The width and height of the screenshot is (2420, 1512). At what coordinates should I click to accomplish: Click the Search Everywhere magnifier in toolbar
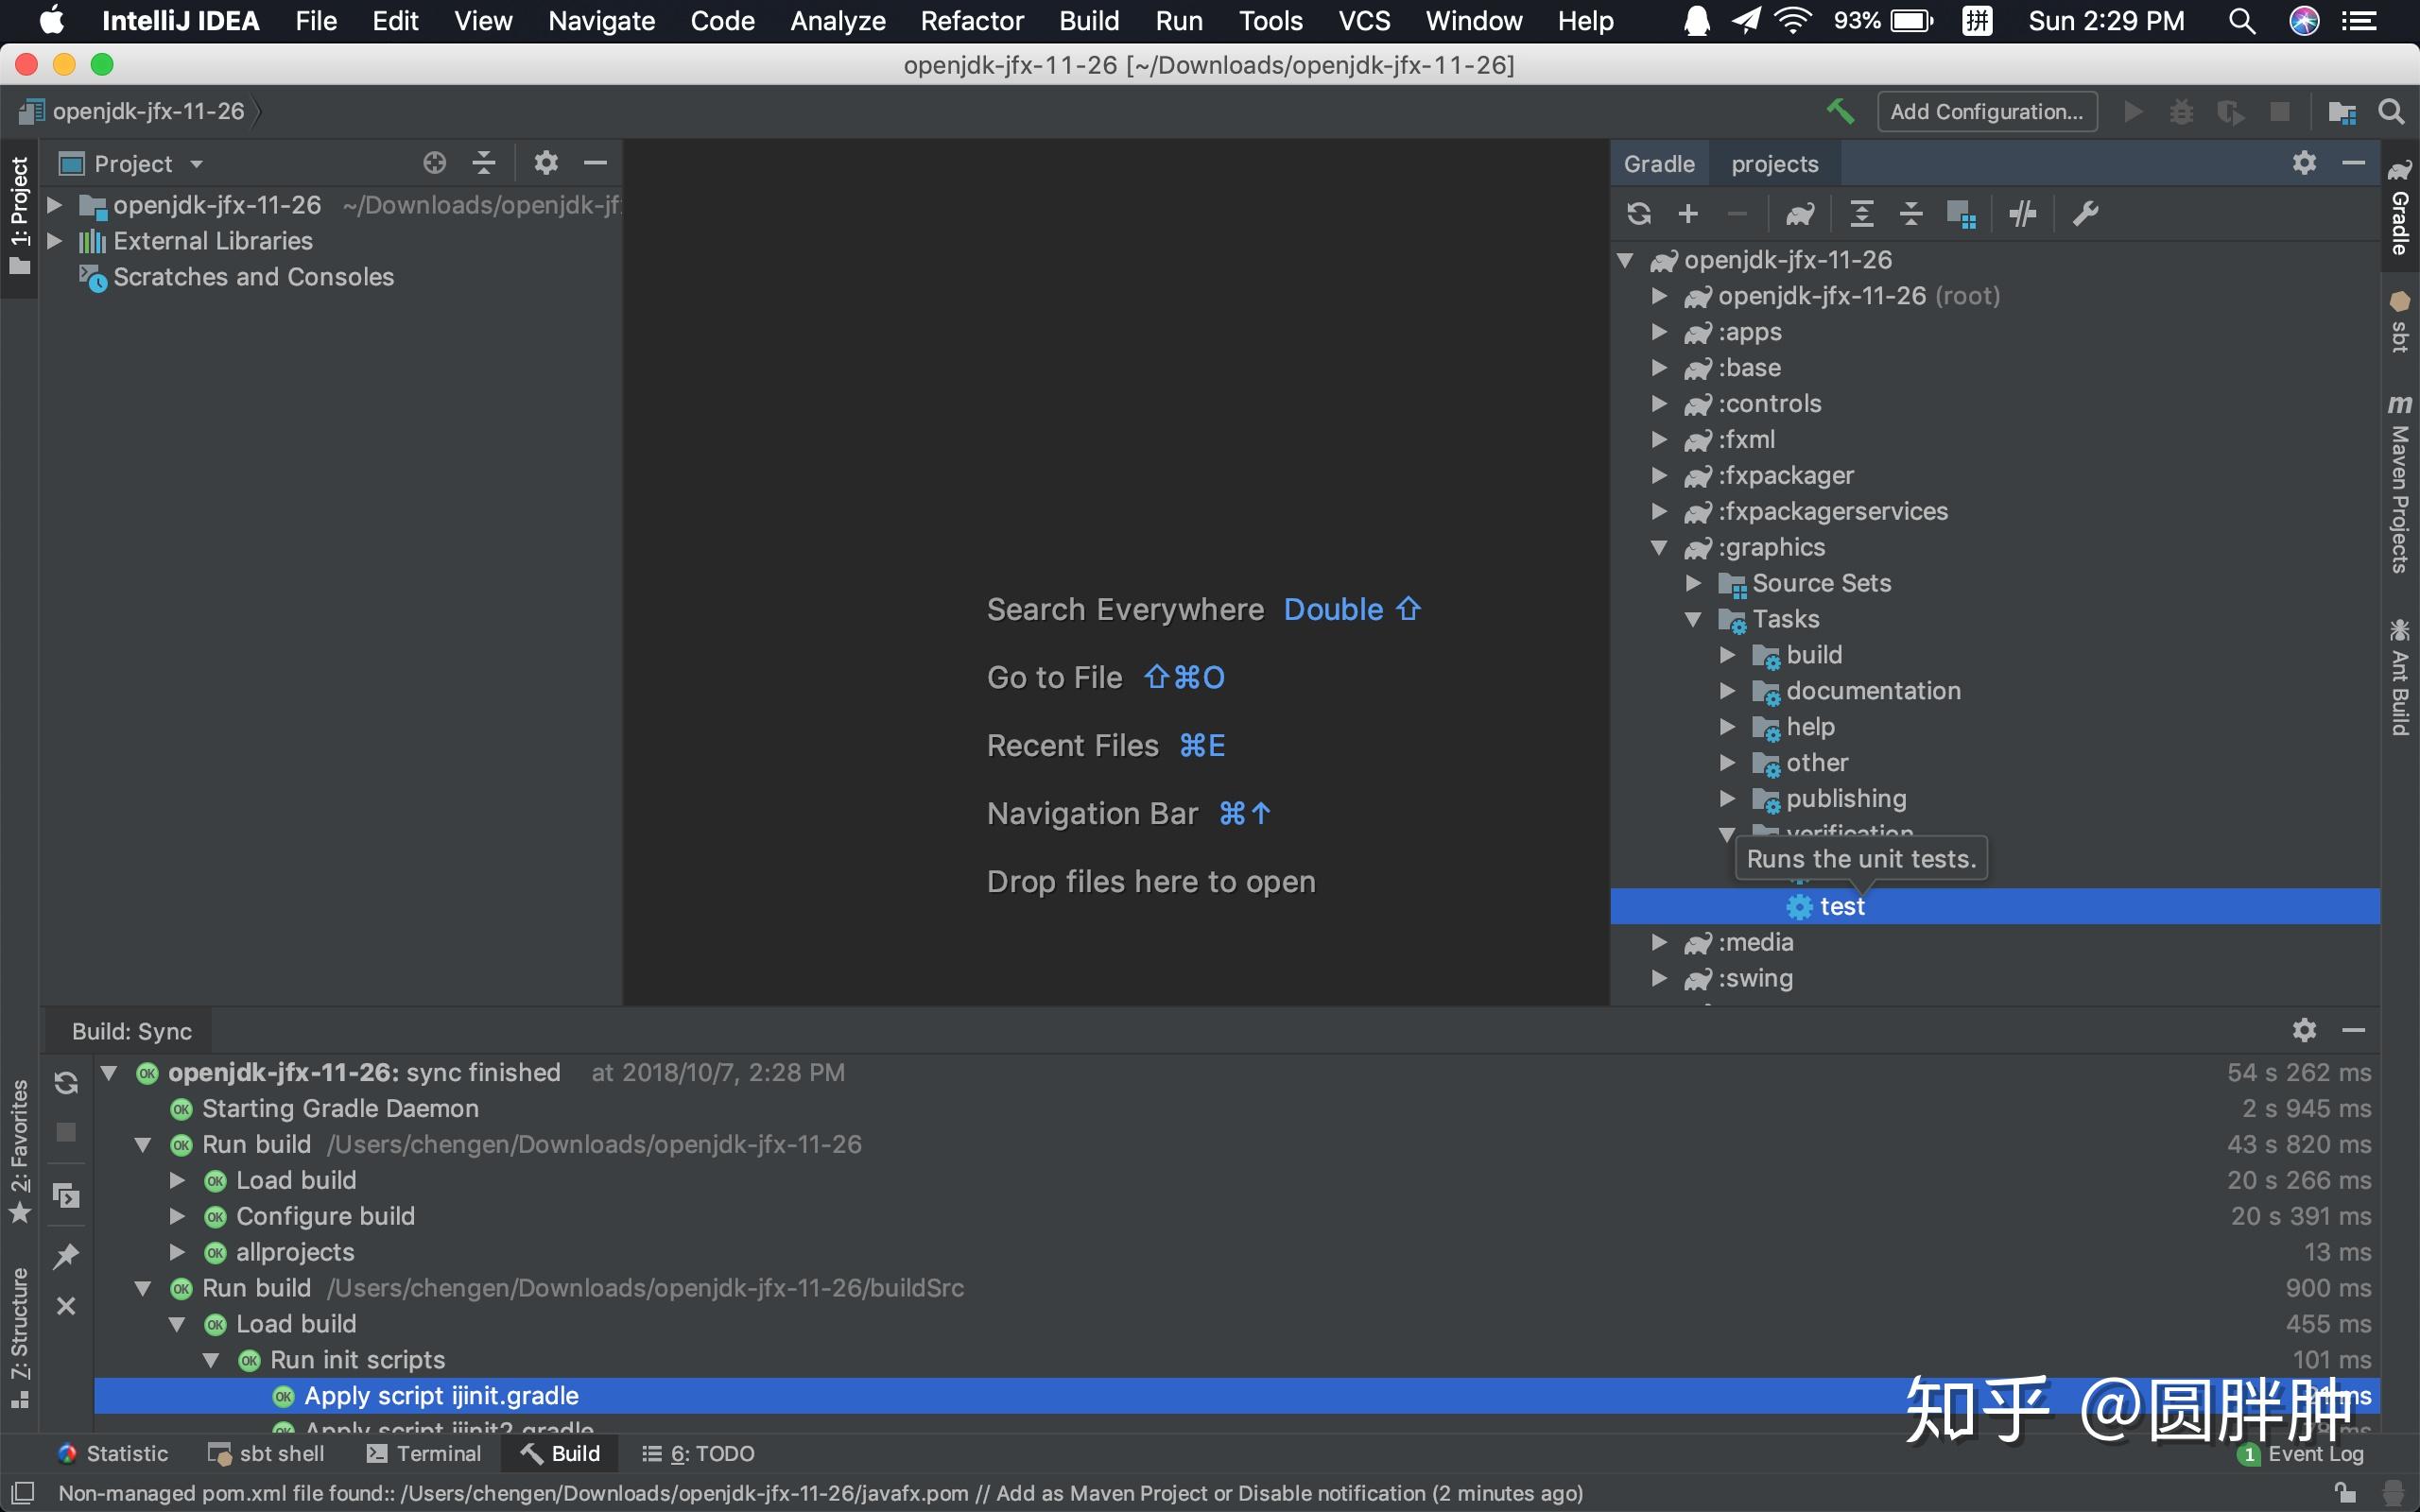(2391, 112)
